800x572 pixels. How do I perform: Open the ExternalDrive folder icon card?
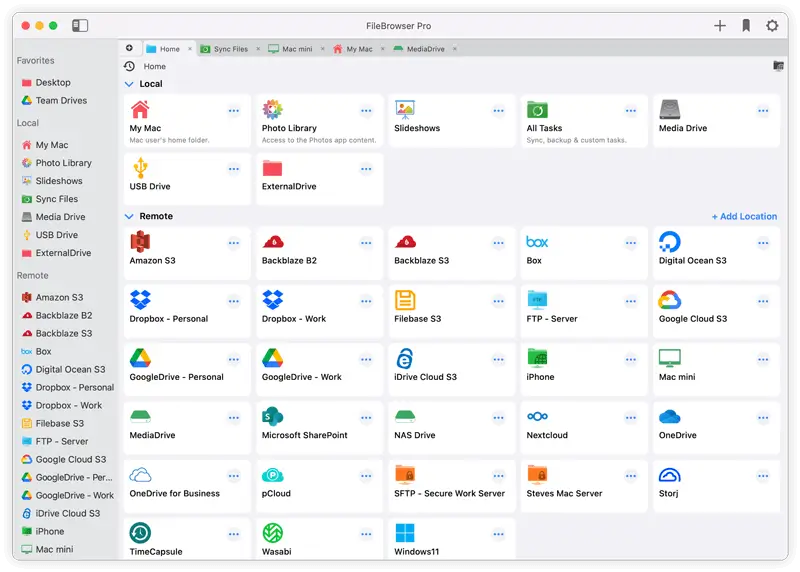pyautogui.click(x=272, y=168)
